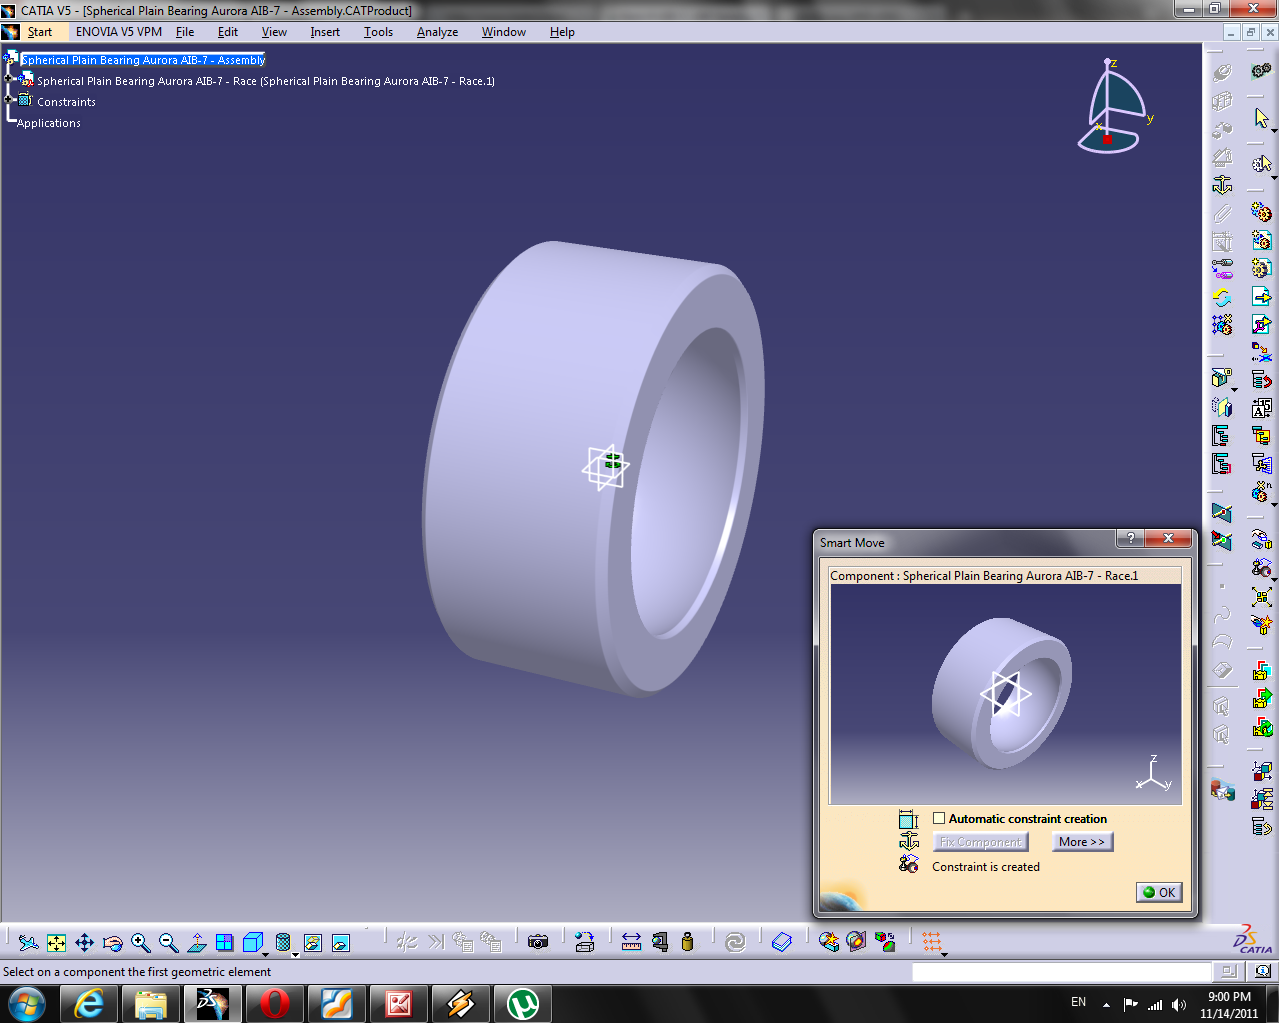Click the Select arrow tool in right toolbar

point(1261,118)
